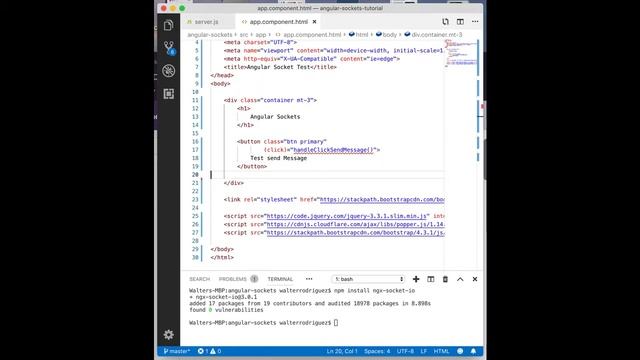Click the closing </html> tag line
This screenshot has height=360, width=640.
[x=222, y=258]
